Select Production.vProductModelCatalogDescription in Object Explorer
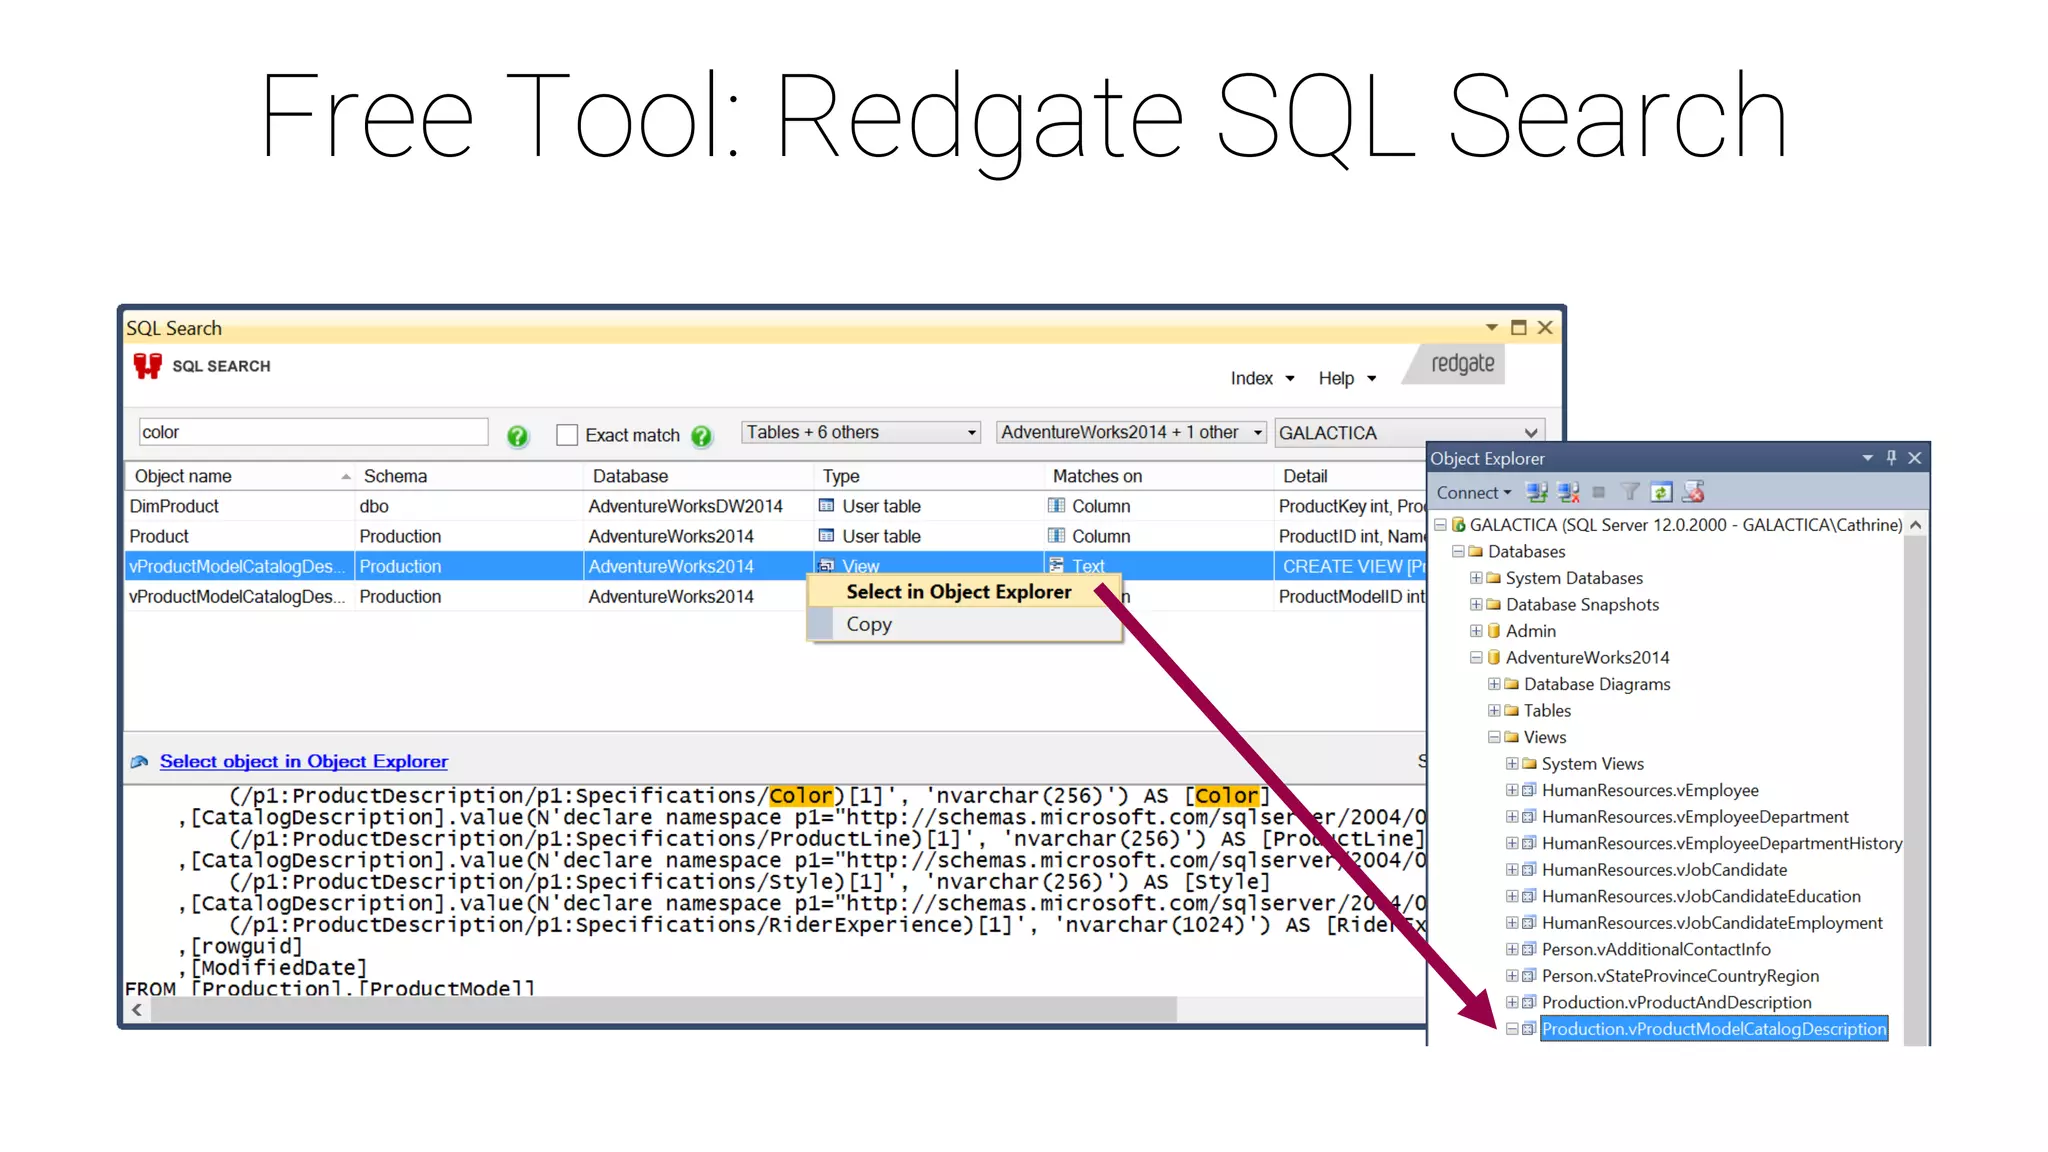Viewport: 2048px width, 1152px height. tap(1714, 1029)
